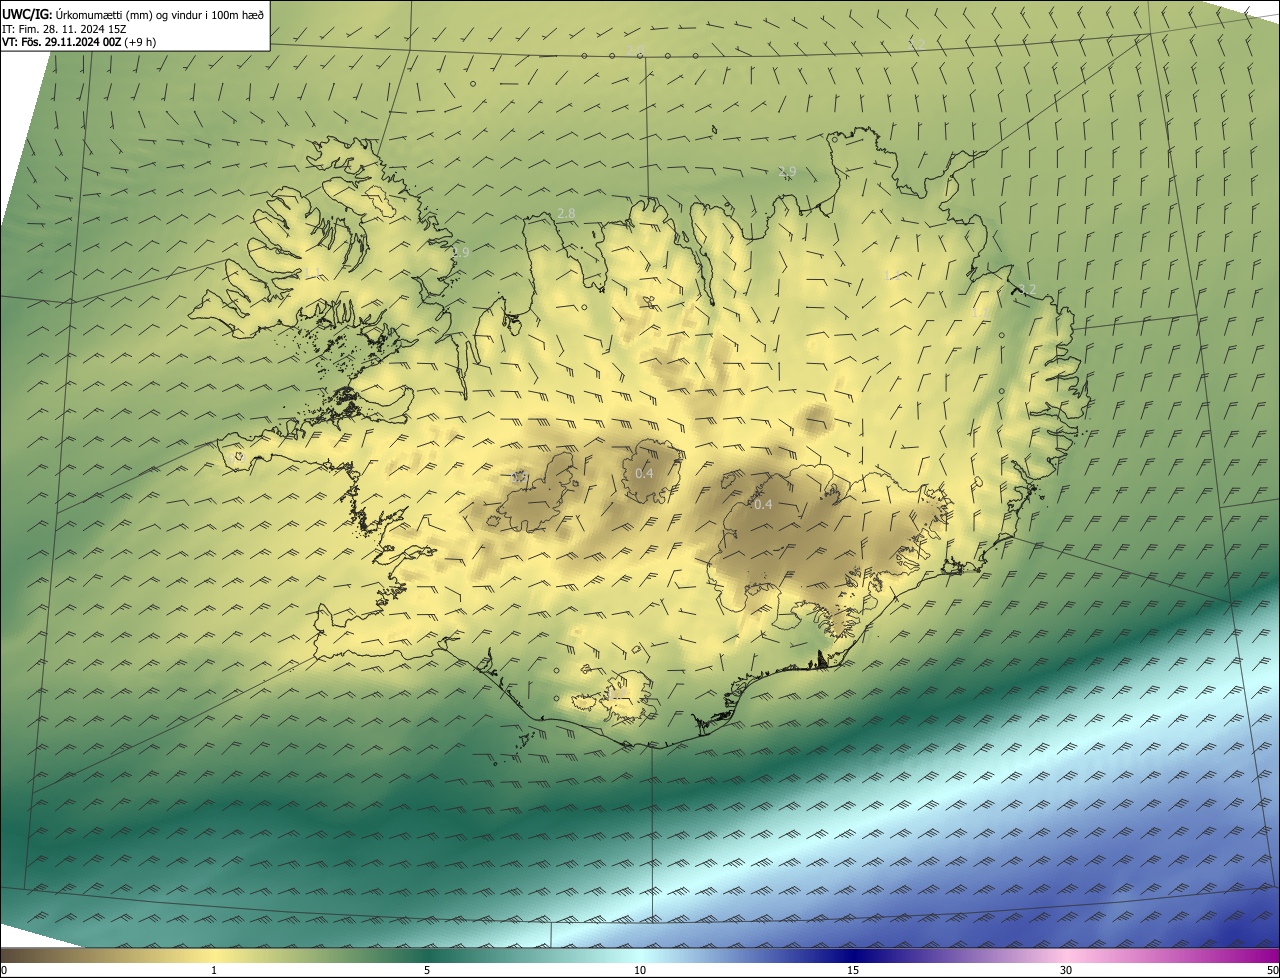Click the "VT: Fös. 29.11.2024 00Z (+9 h)" line
This screenshot has width=1280, height=978.
tap(79, 42)
